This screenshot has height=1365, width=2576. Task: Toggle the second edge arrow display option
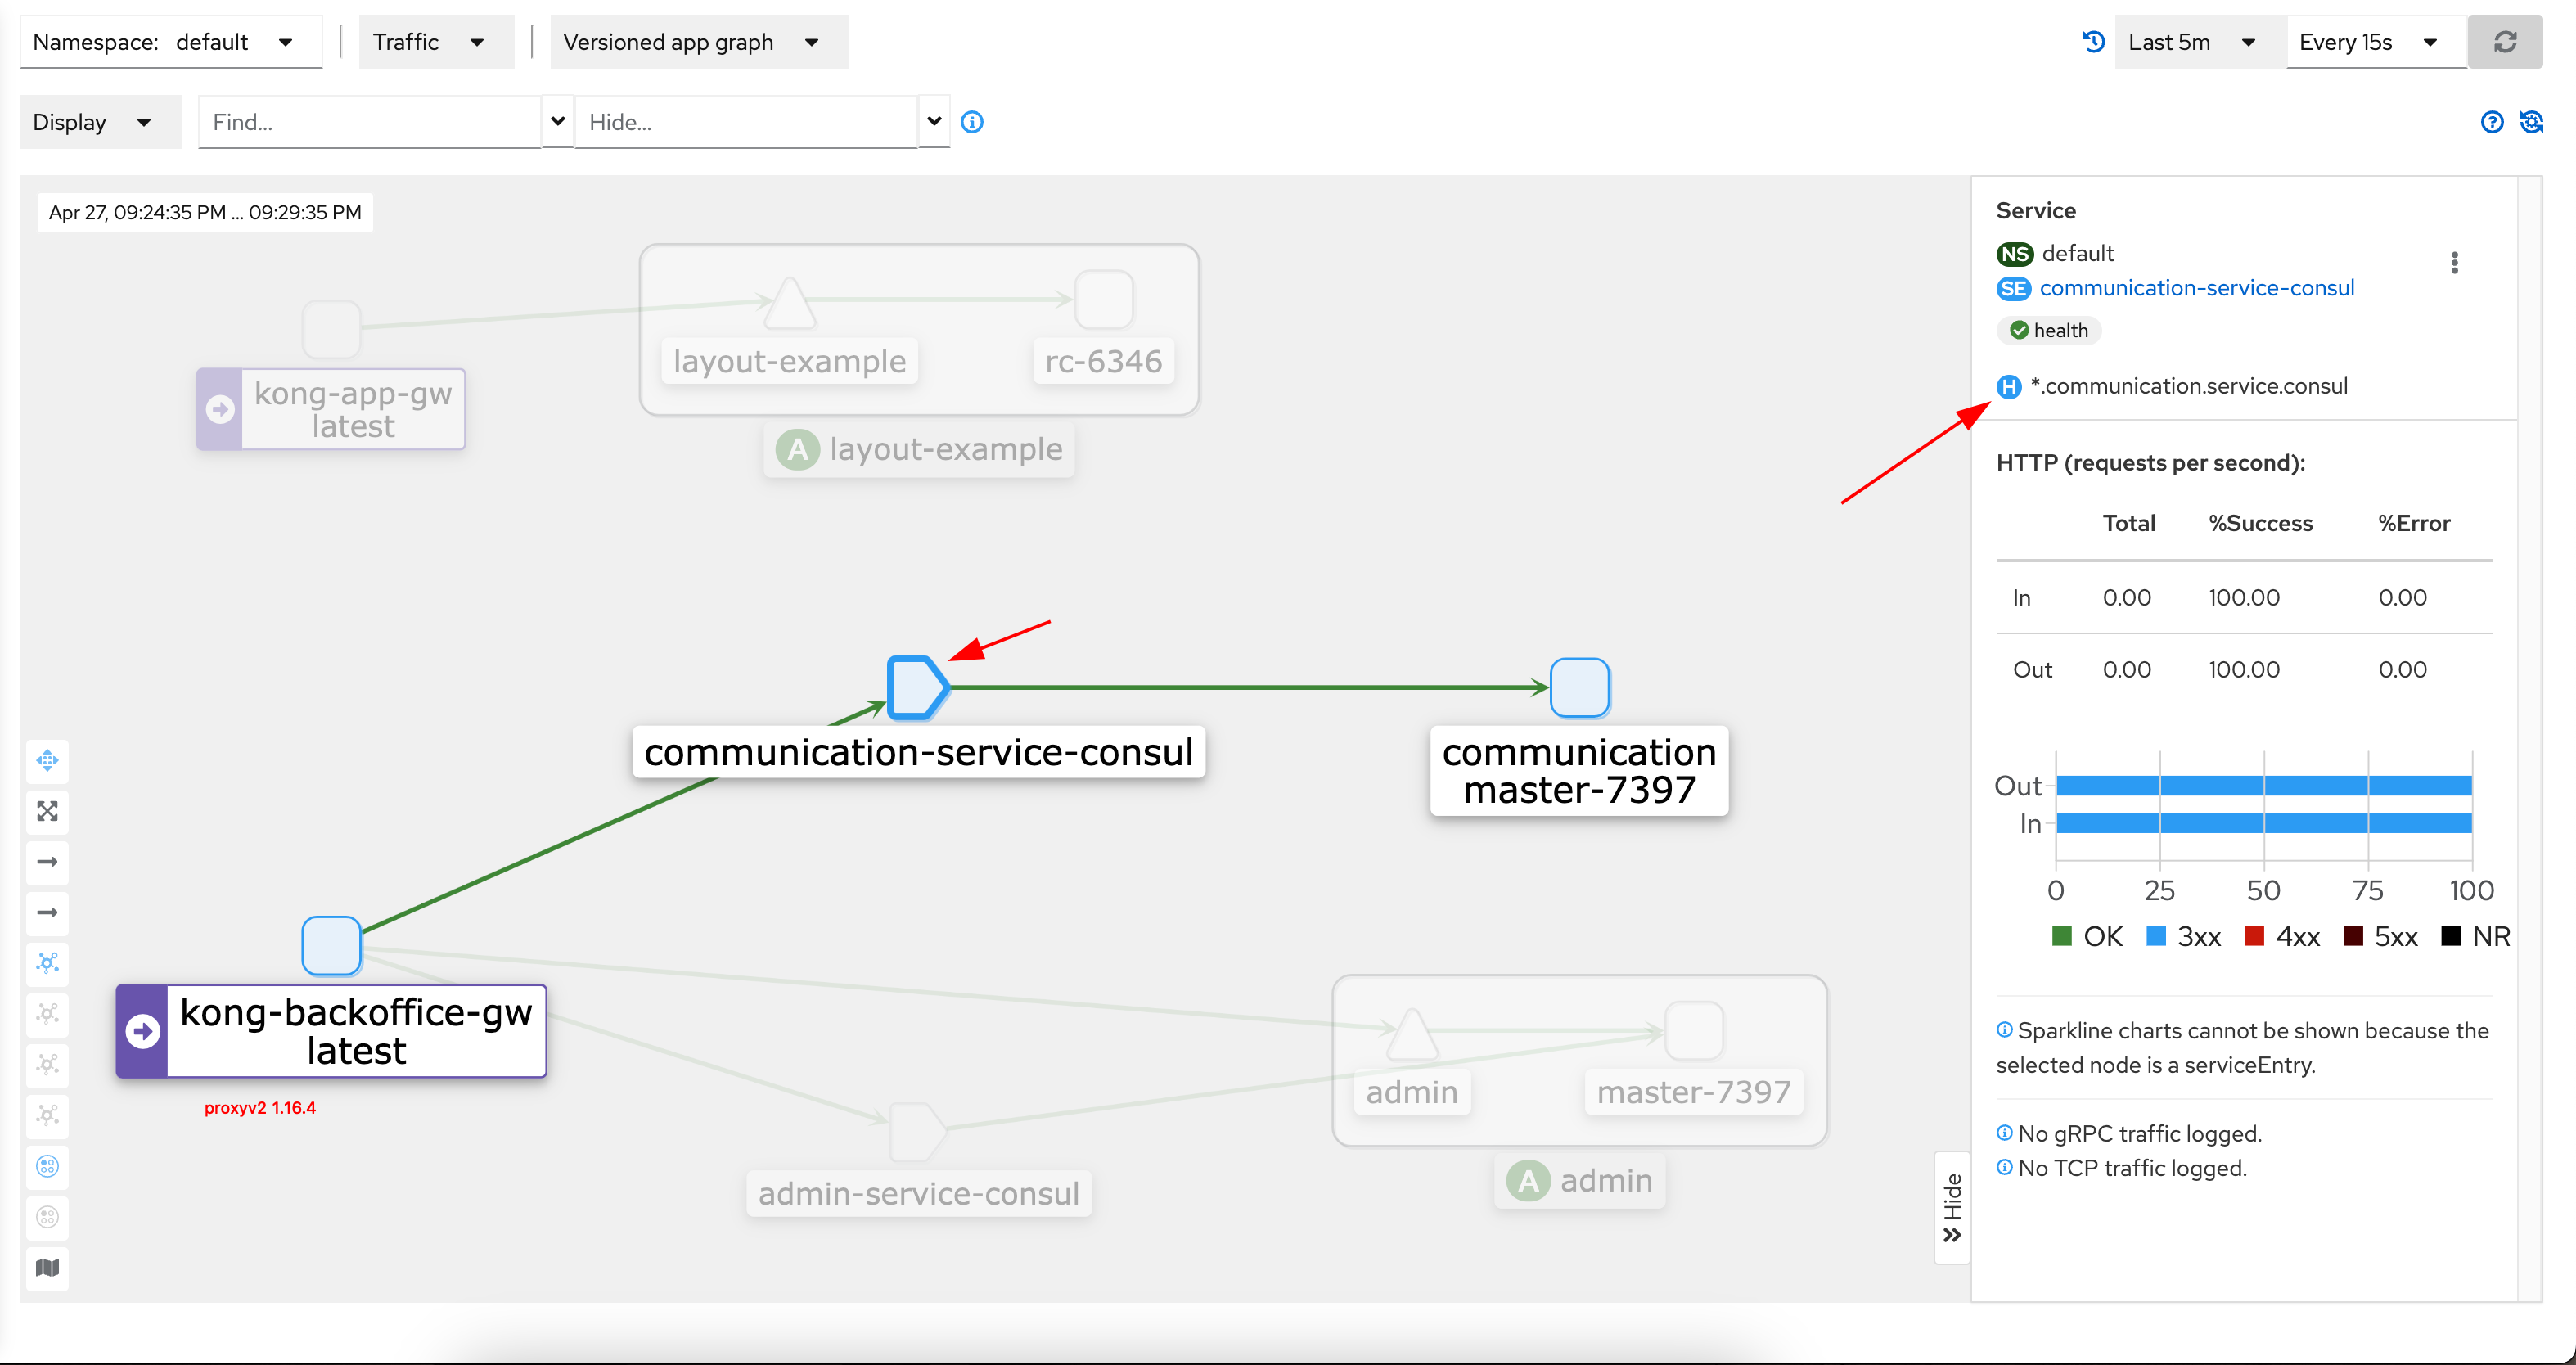point(48,912)
